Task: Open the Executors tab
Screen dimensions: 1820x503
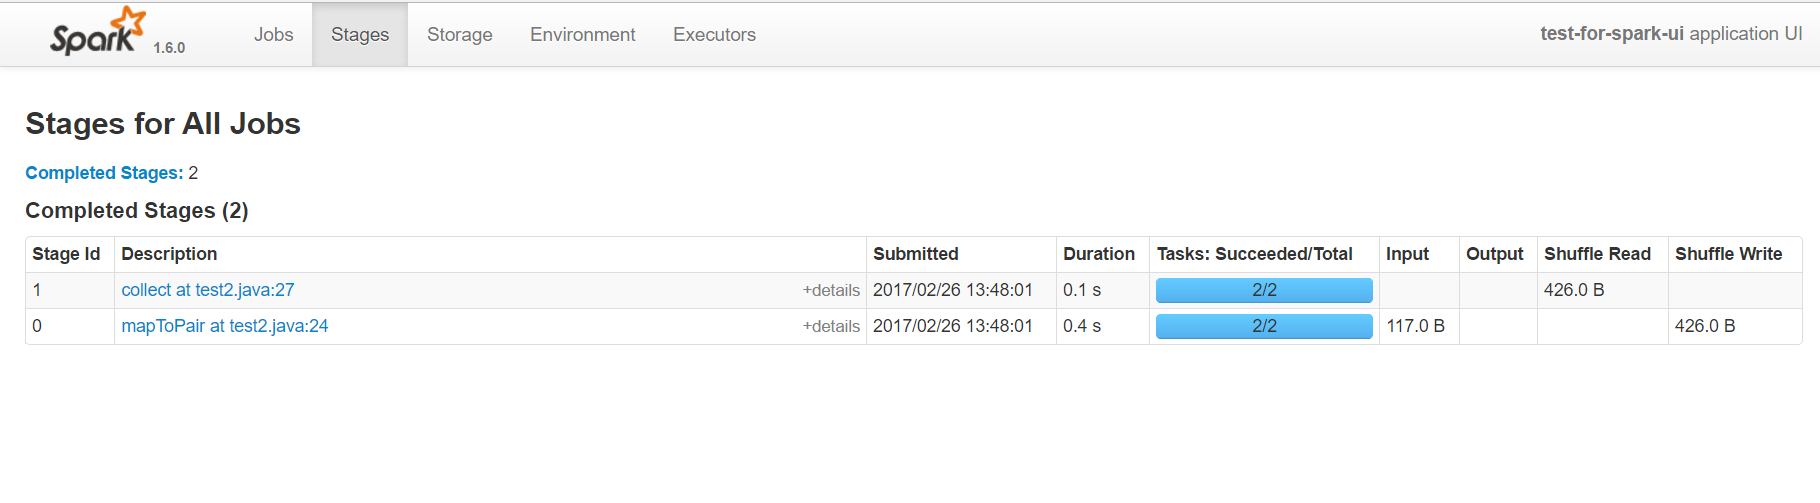Action: tap(714, 35)
